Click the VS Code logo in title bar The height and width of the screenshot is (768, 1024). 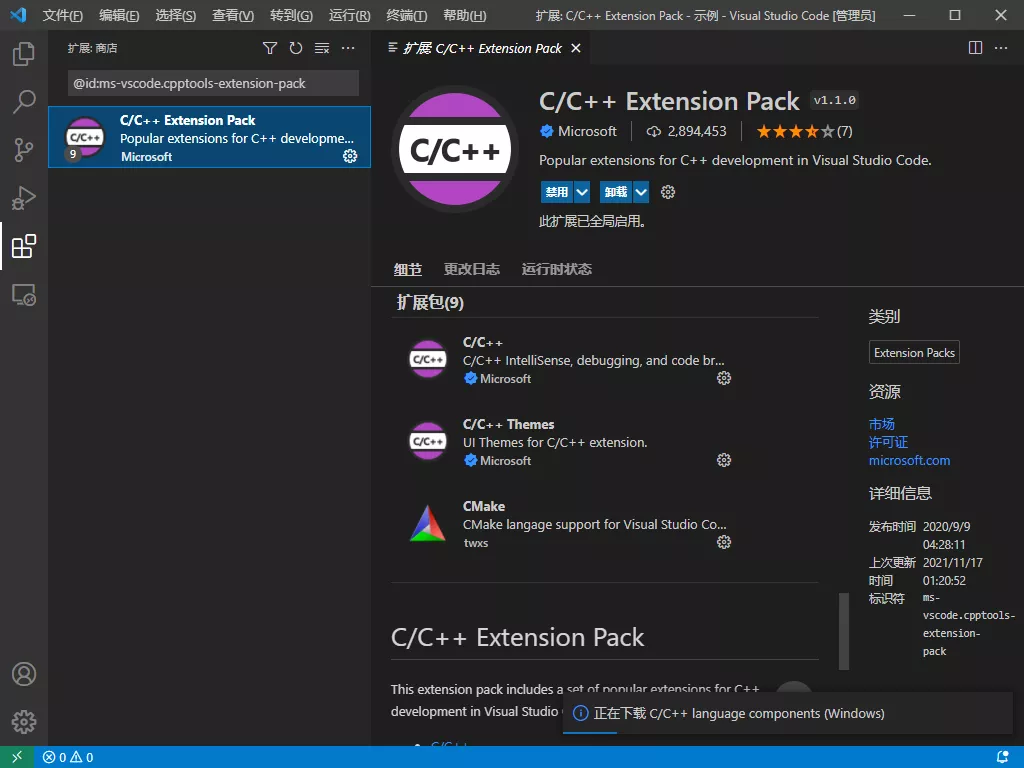18,14
